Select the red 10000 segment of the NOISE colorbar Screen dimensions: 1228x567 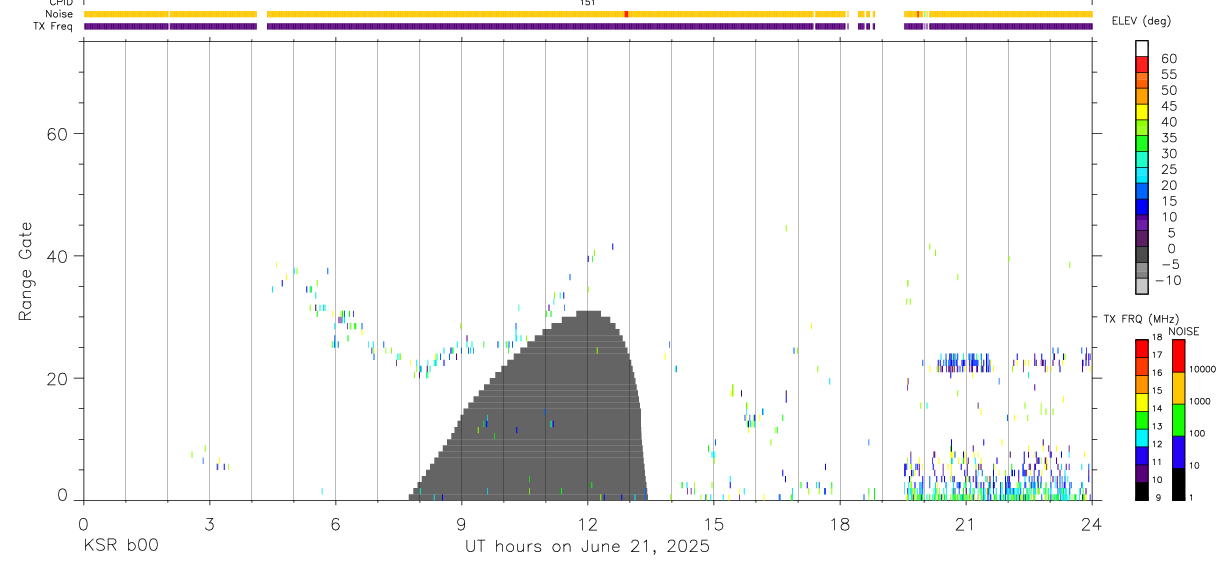pyautogui.click(x=1179, y=356)
